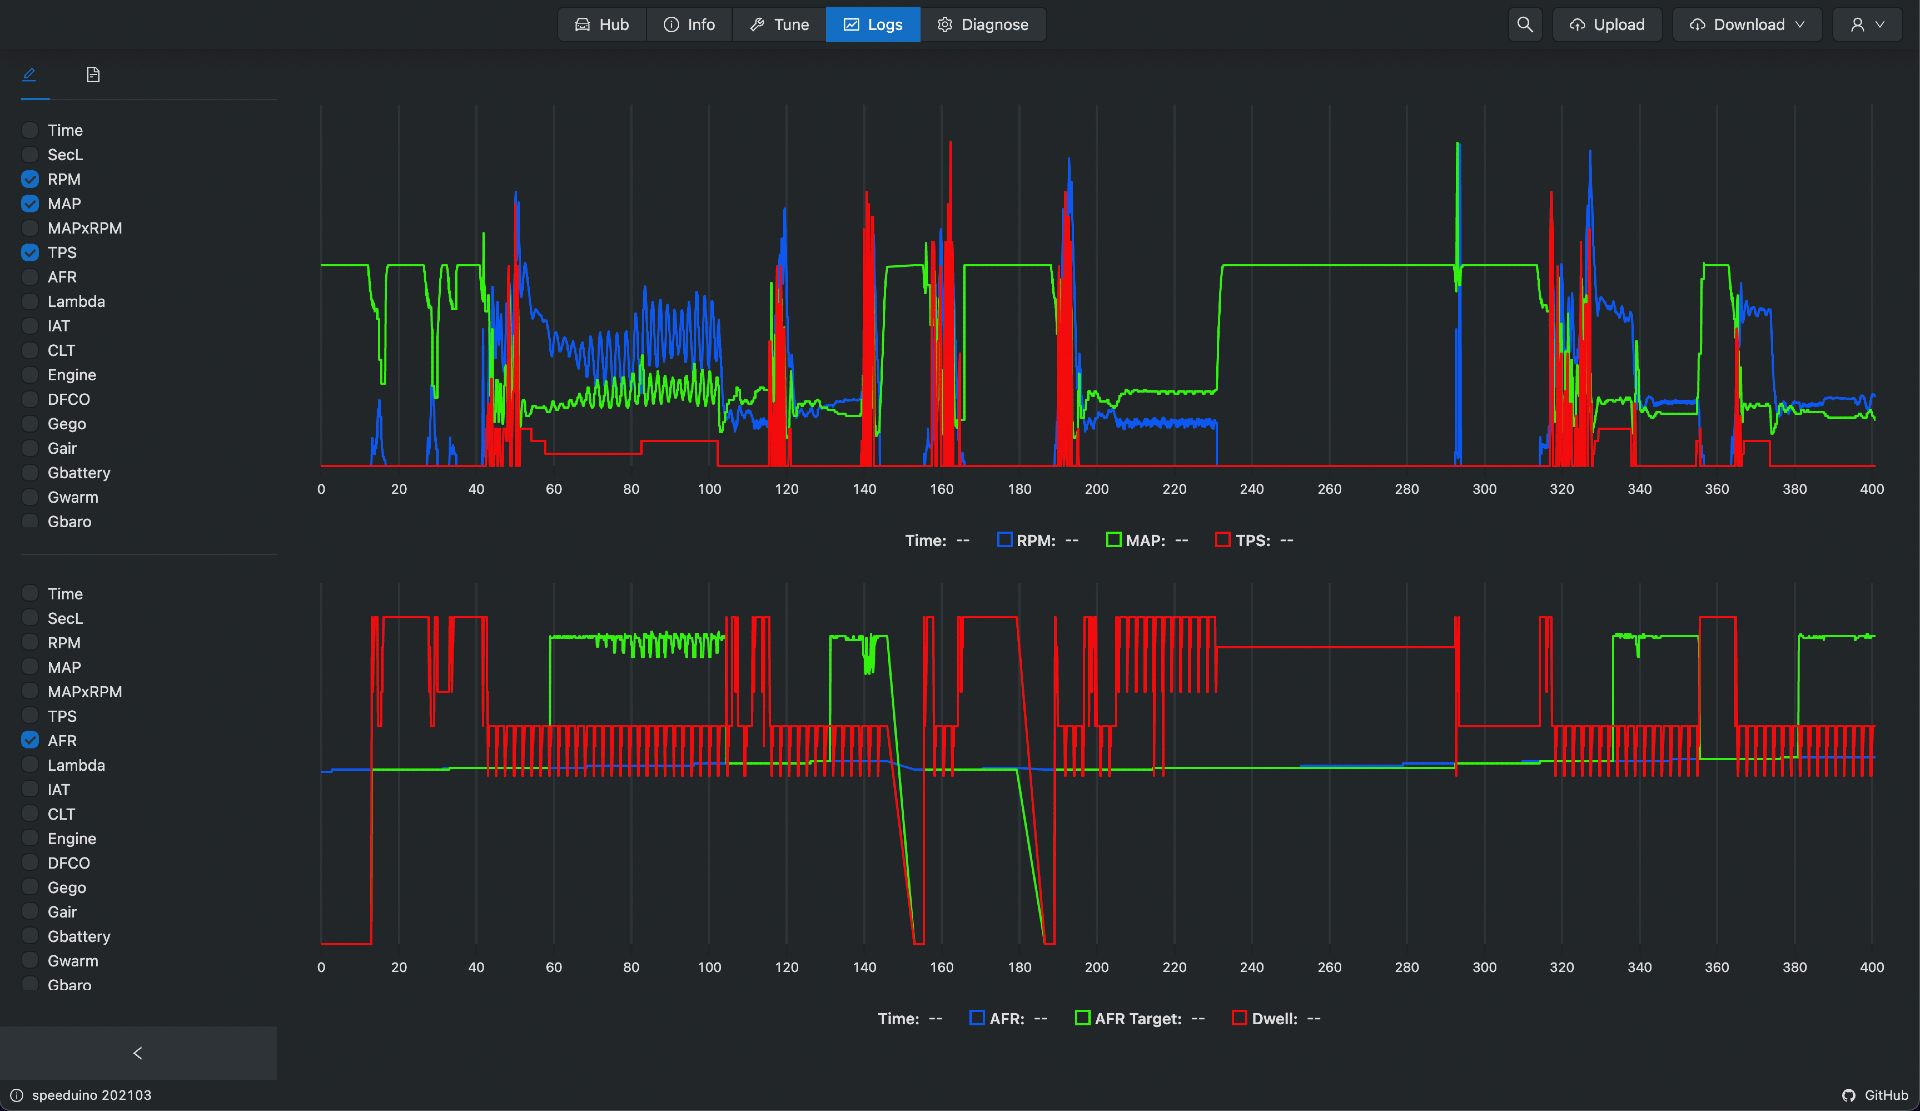Enable SecL checkbox in top list
The image size is (1920, 1111).
30,154
